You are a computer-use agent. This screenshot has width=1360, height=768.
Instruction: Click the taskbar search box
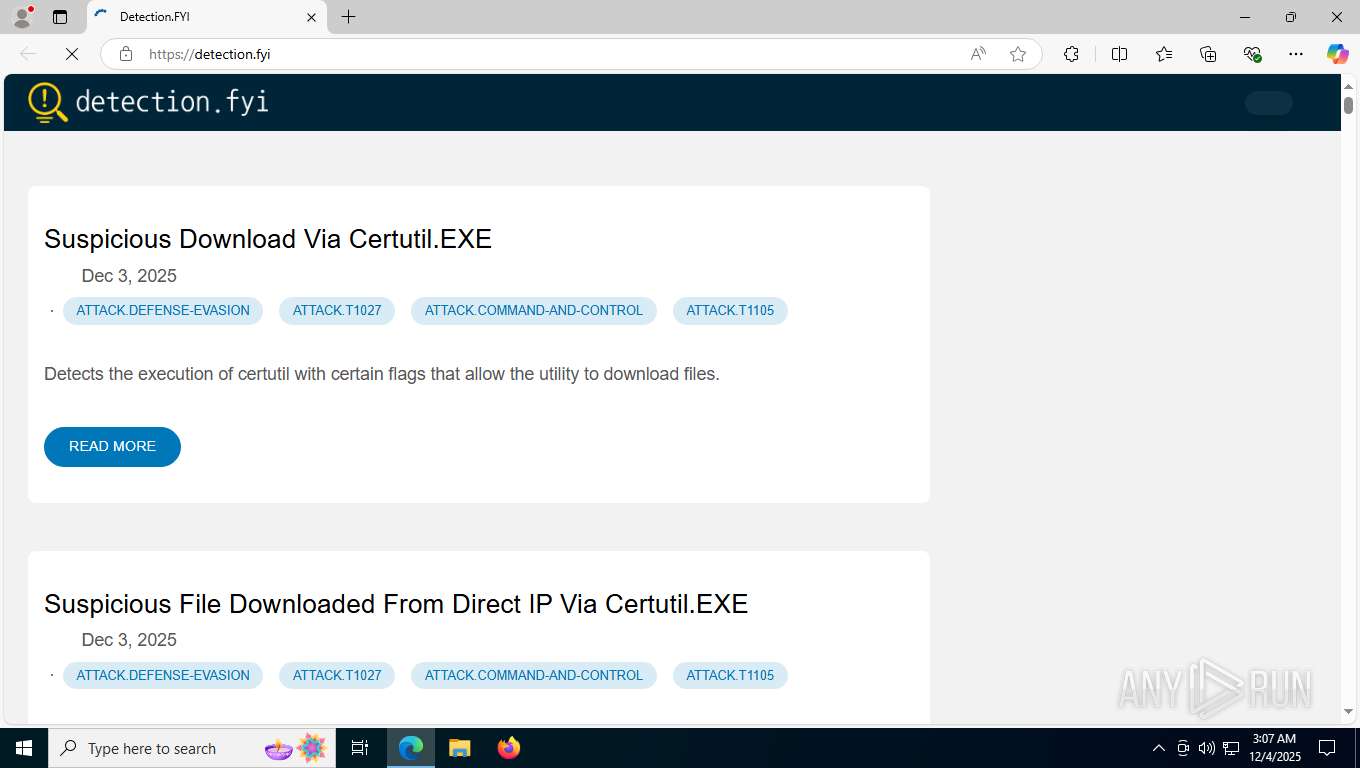pos(191,748)
